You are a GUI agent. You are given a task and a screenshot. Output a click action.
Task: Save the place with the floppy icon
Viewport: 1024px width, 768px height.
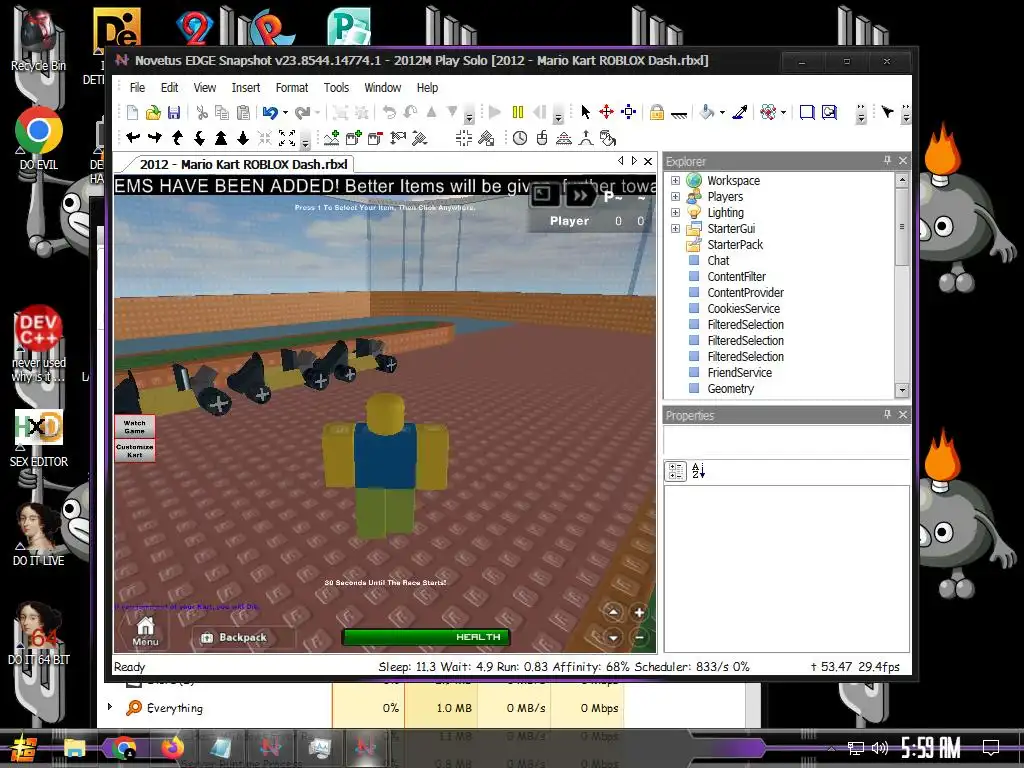click(174, 112)
